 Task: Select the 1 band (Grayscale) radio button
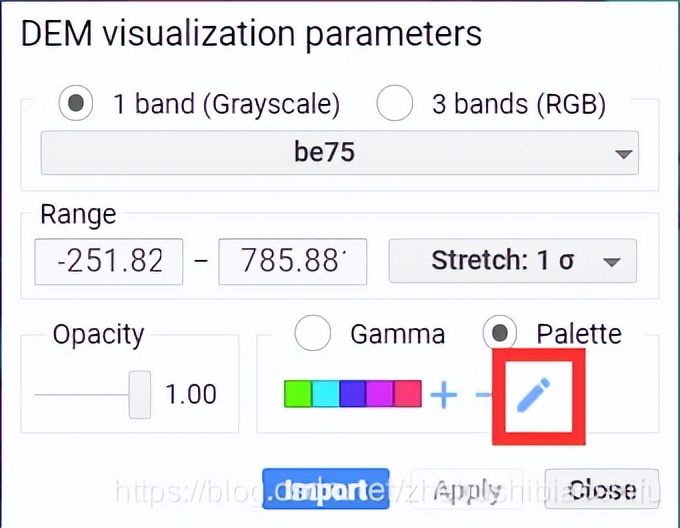coord(77,103)
